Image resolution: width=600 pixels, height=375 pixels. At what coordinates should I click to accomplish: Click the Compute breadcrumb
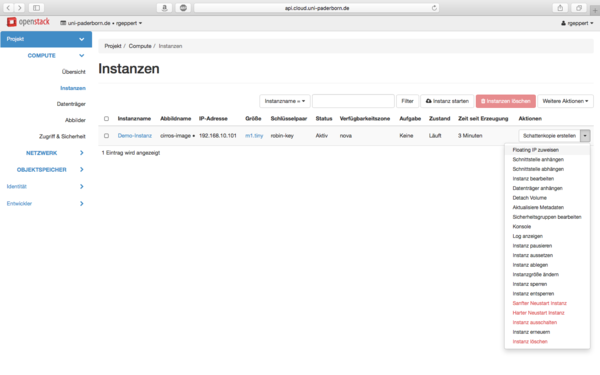tap(140, 46)
